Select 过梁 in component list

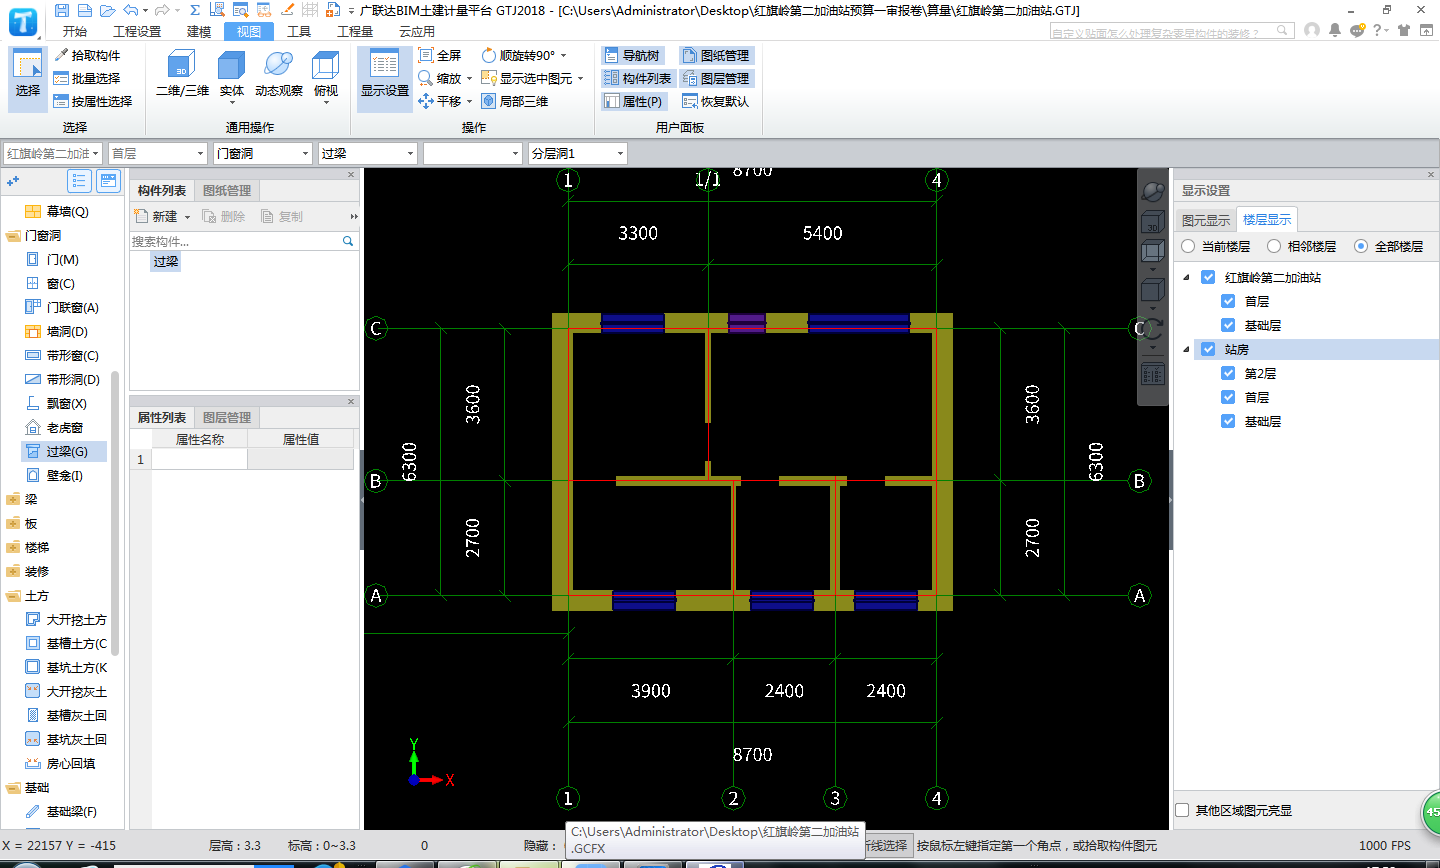click(166, 261)
